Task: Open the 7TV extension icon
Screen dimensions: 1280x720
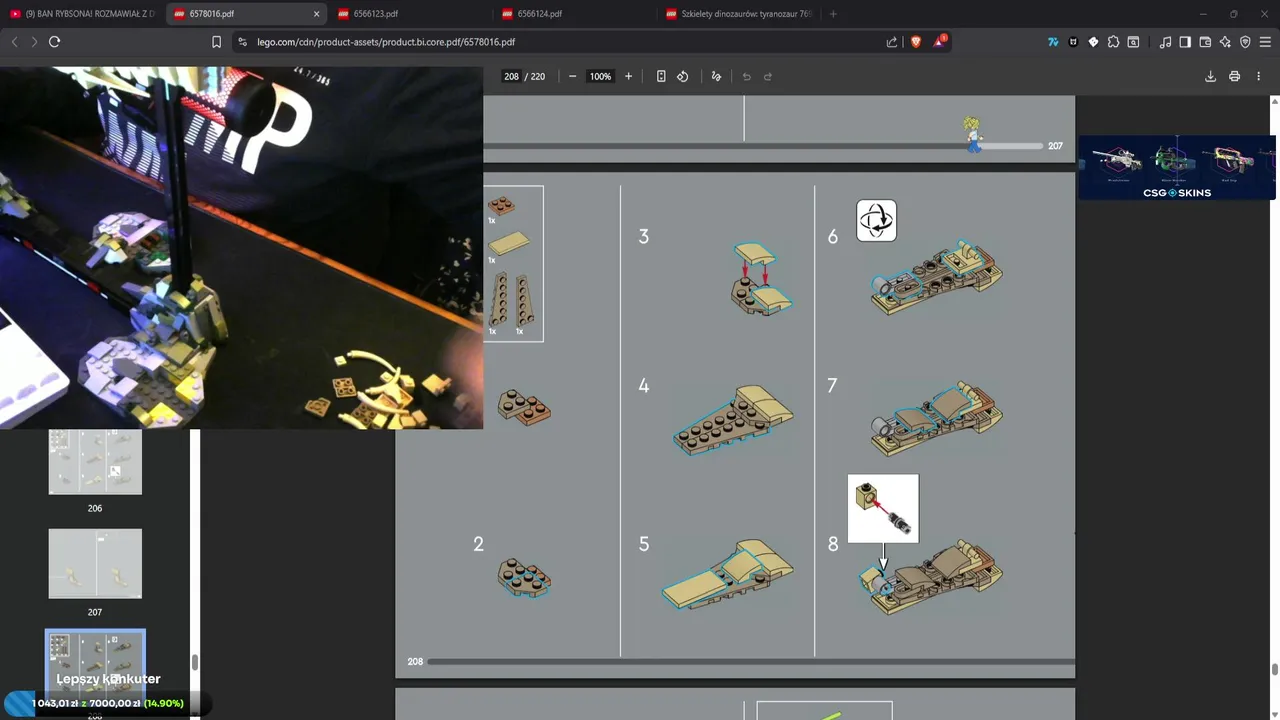Action: [x=1053, y=42]
